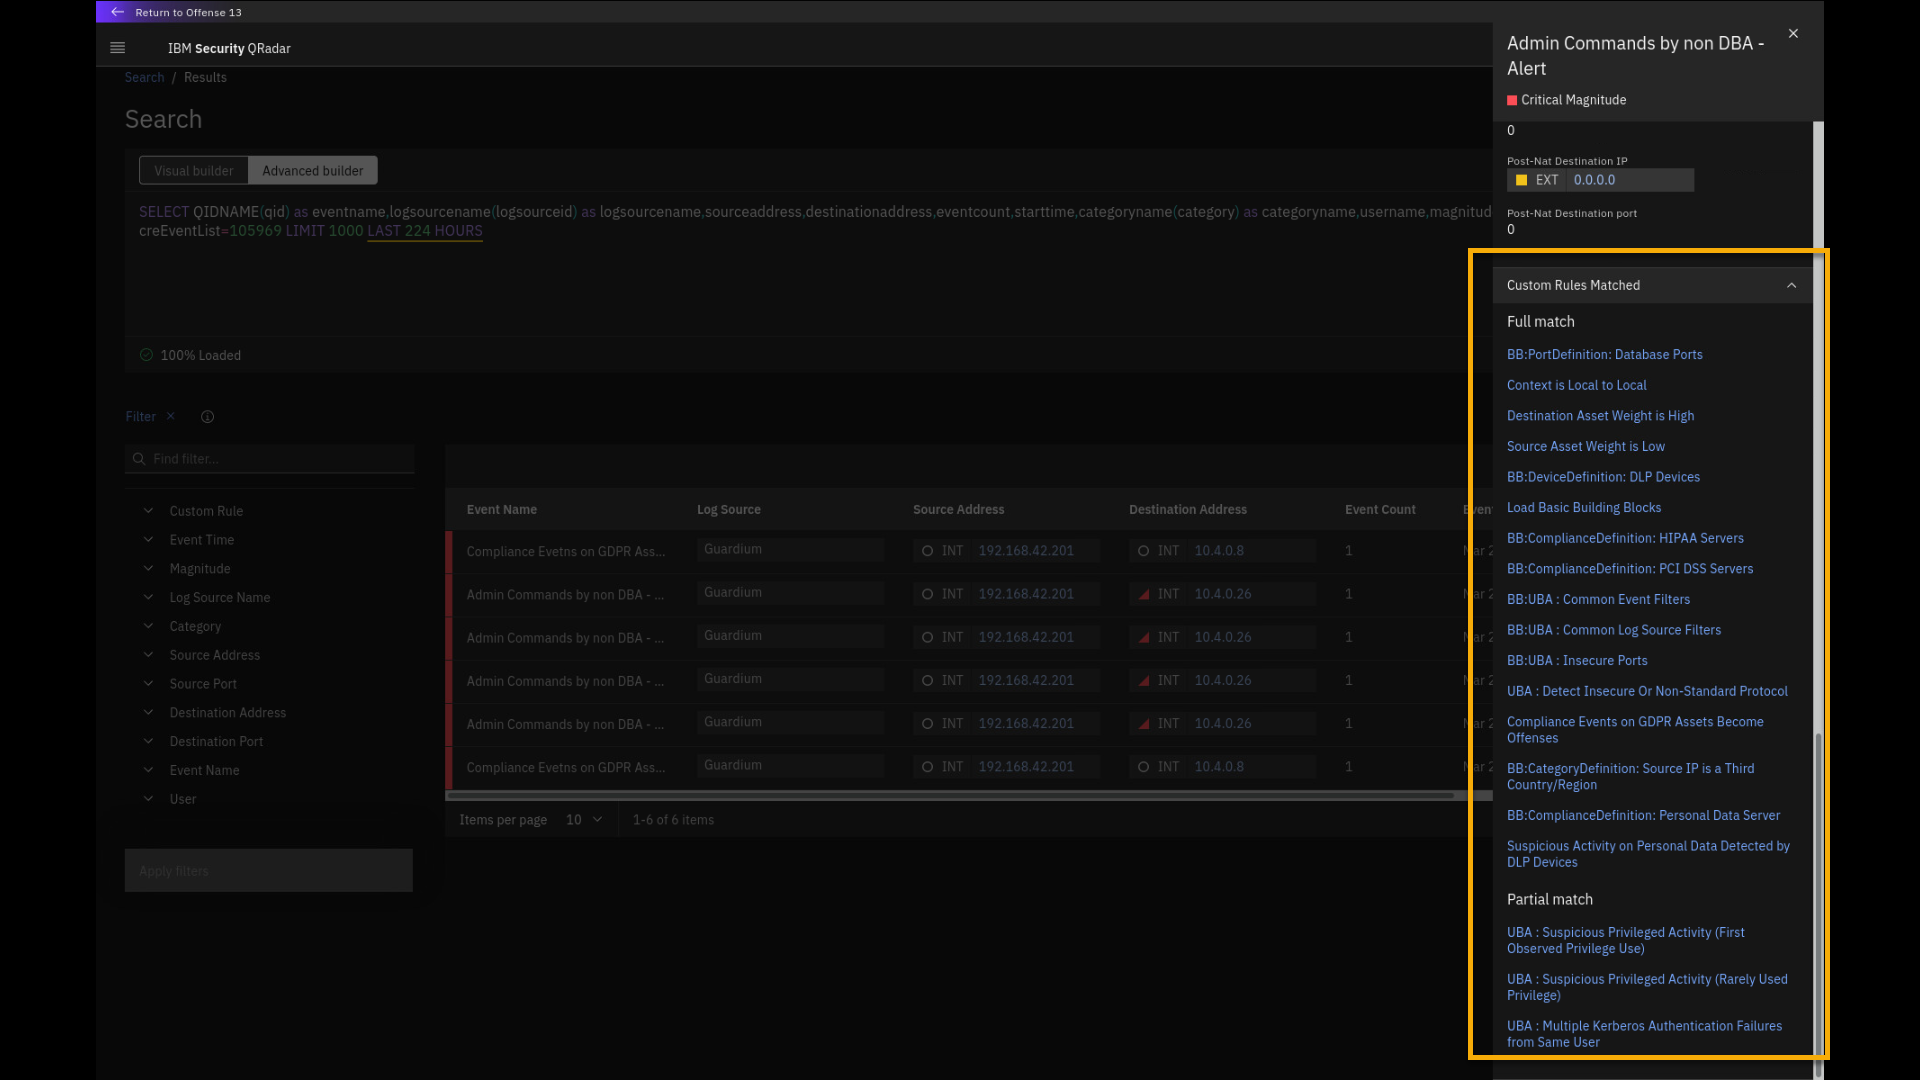Click into the Find filter field

(x=280, y=459)
